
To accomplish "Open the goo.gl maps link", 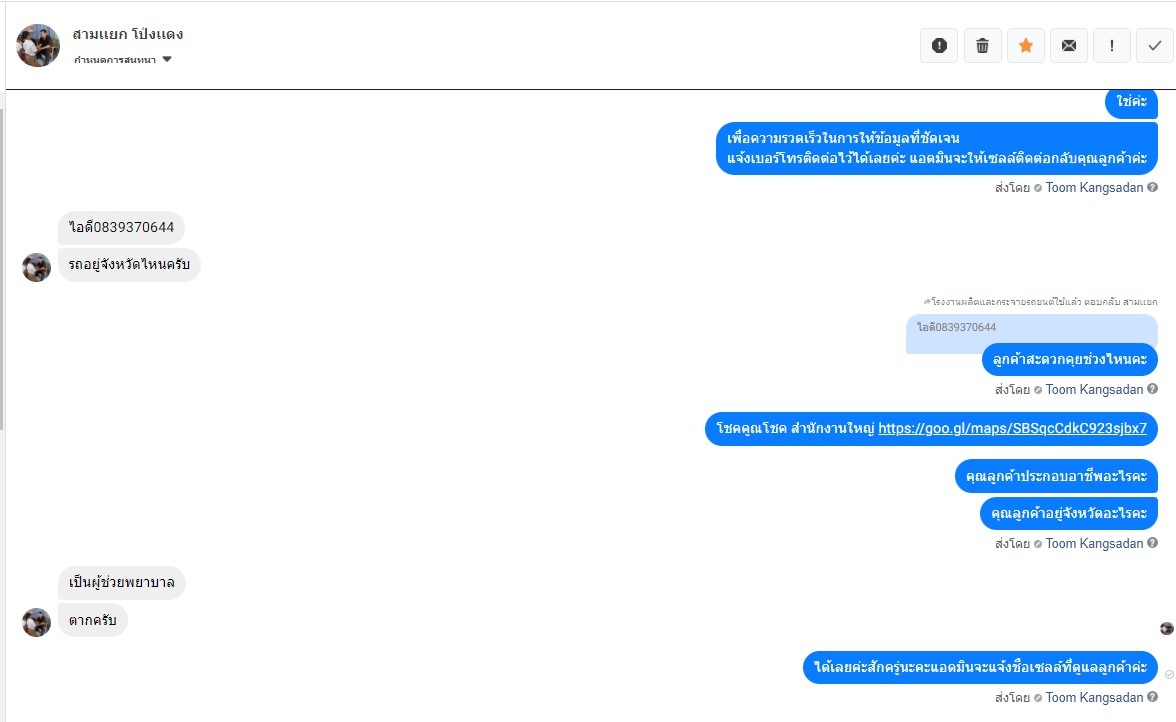I will click(1012, 429).
